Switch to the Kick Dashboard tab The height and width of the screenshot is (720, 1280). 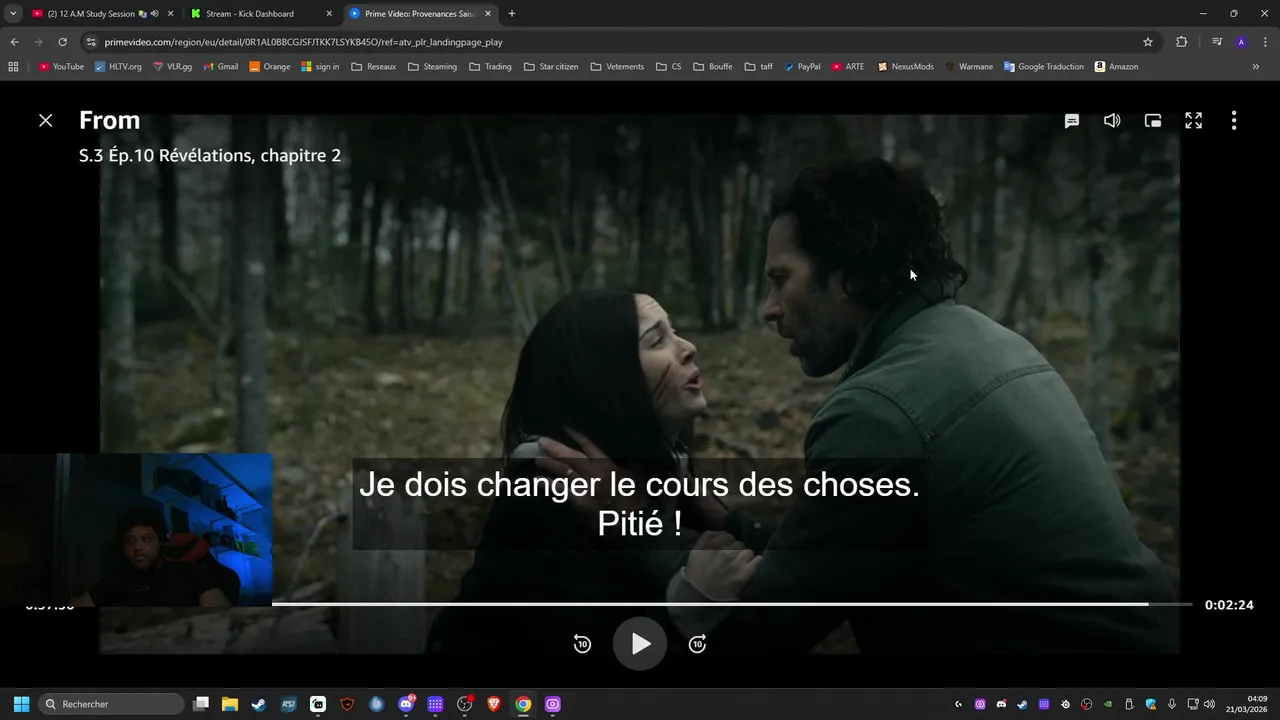250,14
